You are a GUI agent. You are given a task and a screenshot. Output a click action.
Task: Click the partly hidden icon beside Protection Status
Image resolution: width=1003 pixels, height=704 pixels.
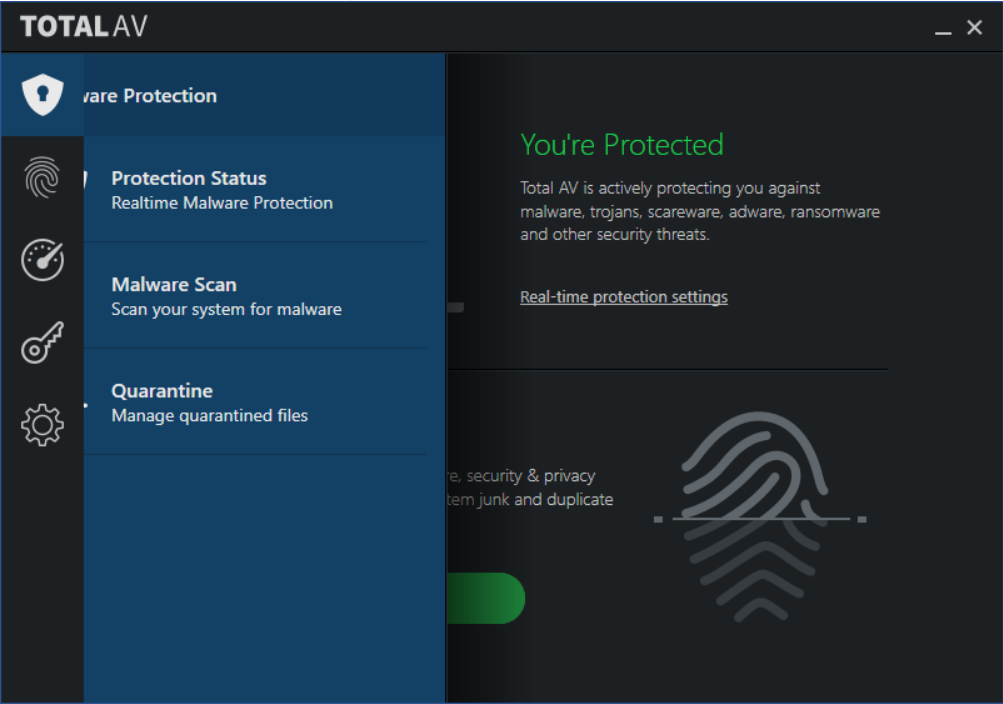[86, 180]
